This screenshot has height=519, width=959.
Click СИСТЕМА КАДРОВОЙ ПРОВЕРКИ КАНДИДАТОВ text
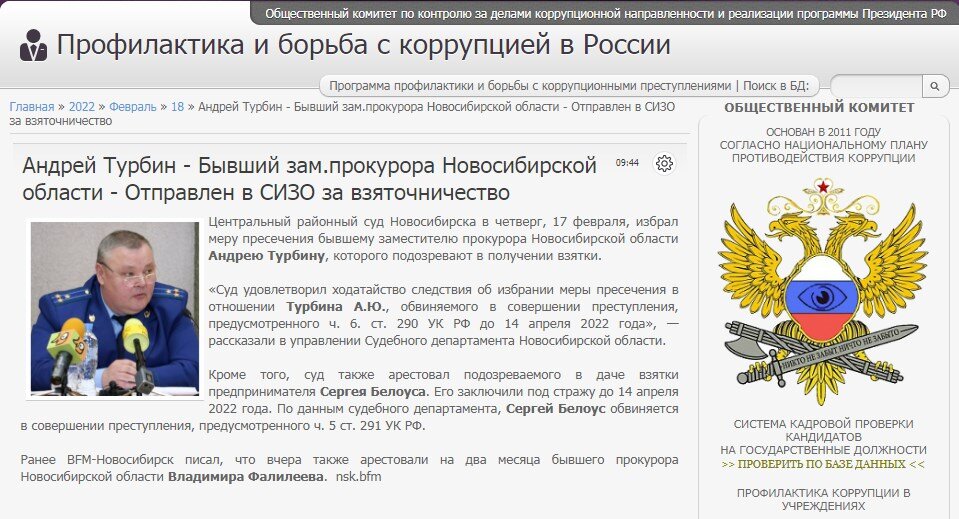[x=823, y=430]
